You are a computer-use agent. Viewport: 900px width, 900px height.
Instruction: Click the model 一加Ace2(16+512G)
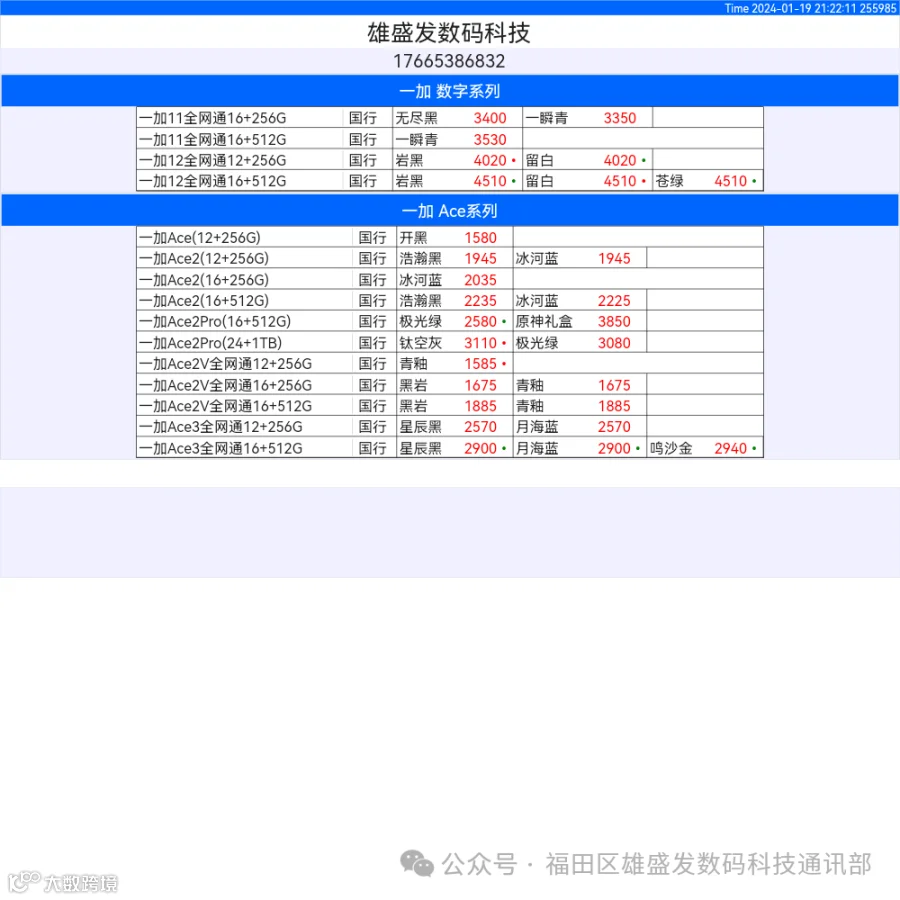pyautogui.click(x=204, y=301)
